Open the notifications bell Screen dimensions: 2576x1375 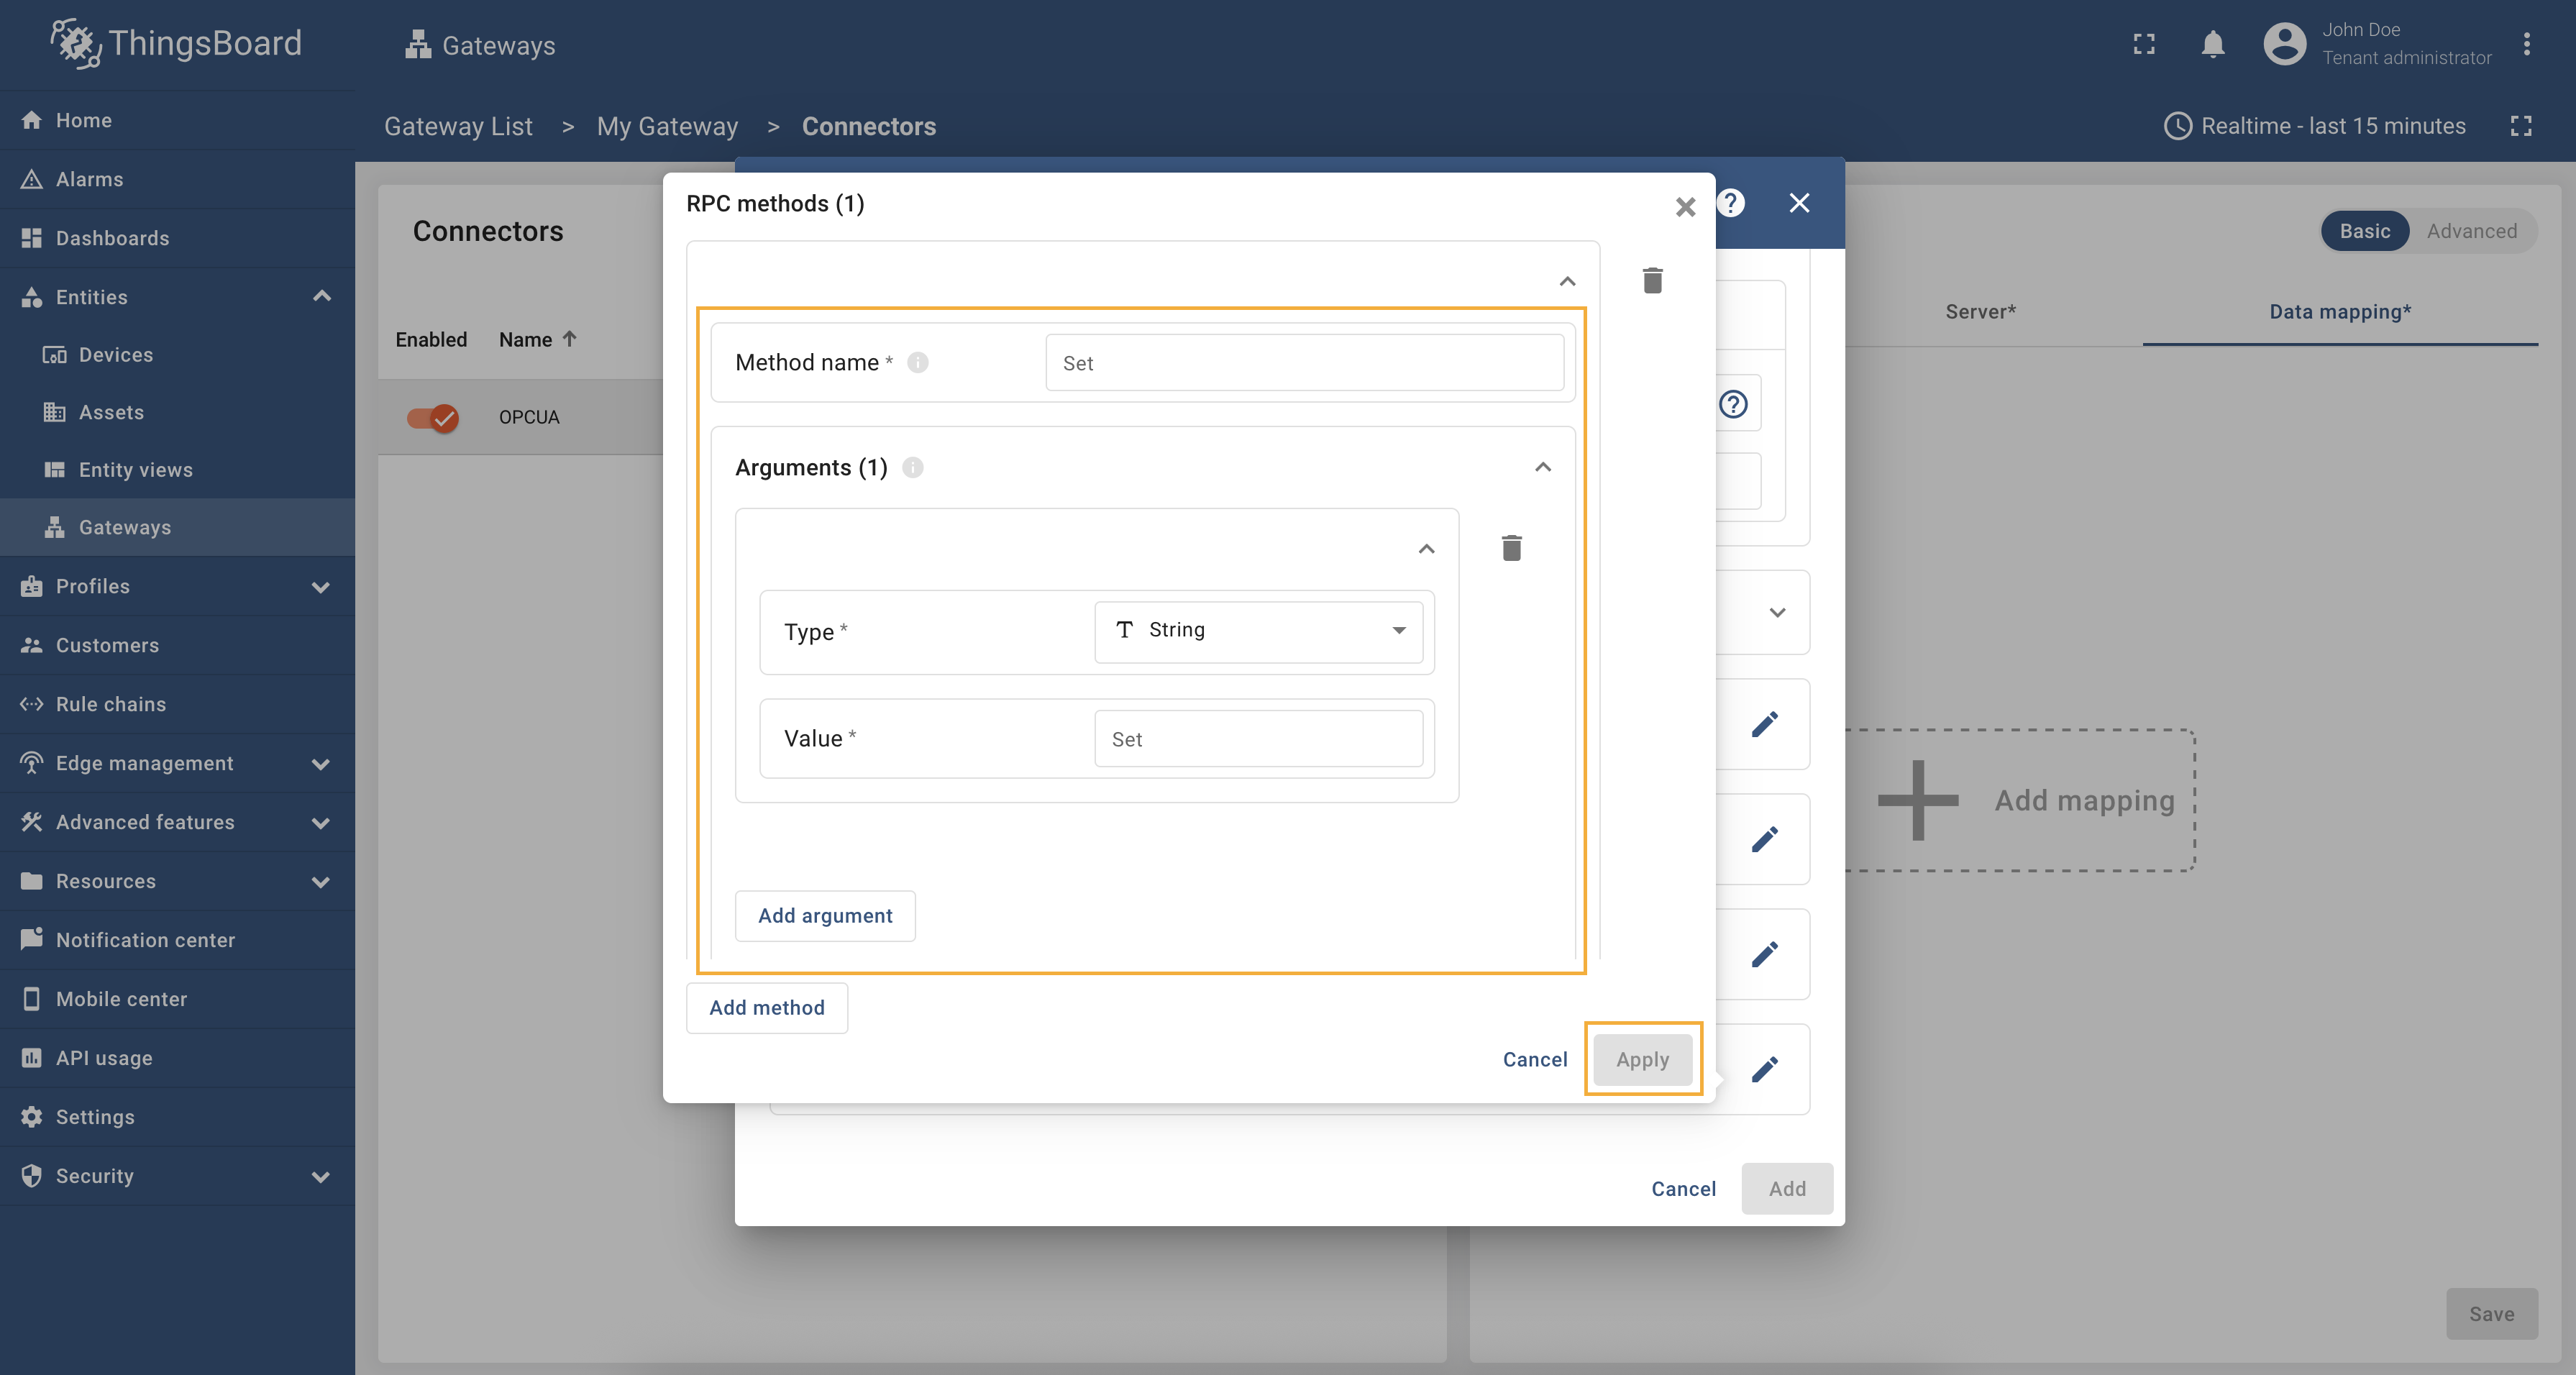click(2212, 44)
